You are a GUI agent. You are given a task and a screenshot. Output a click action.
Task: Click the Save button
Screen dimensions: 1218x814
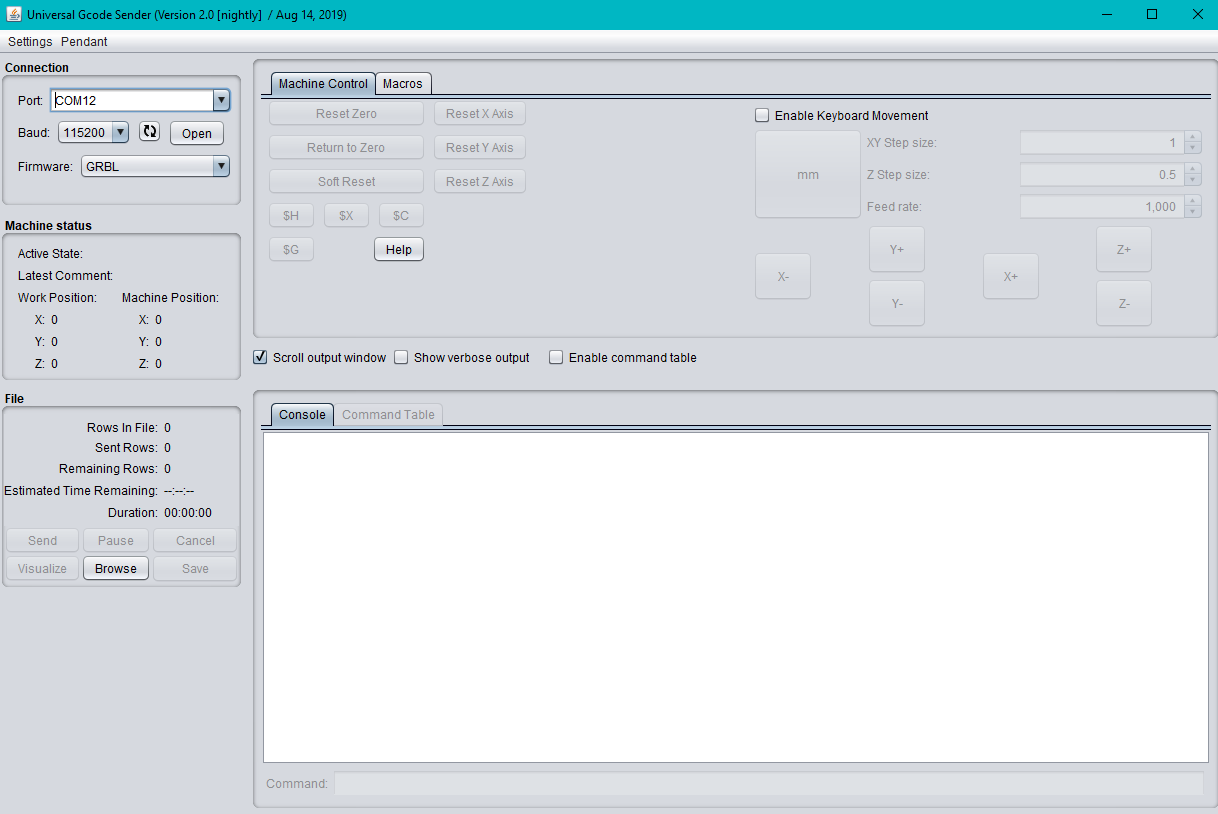[195, 568]
